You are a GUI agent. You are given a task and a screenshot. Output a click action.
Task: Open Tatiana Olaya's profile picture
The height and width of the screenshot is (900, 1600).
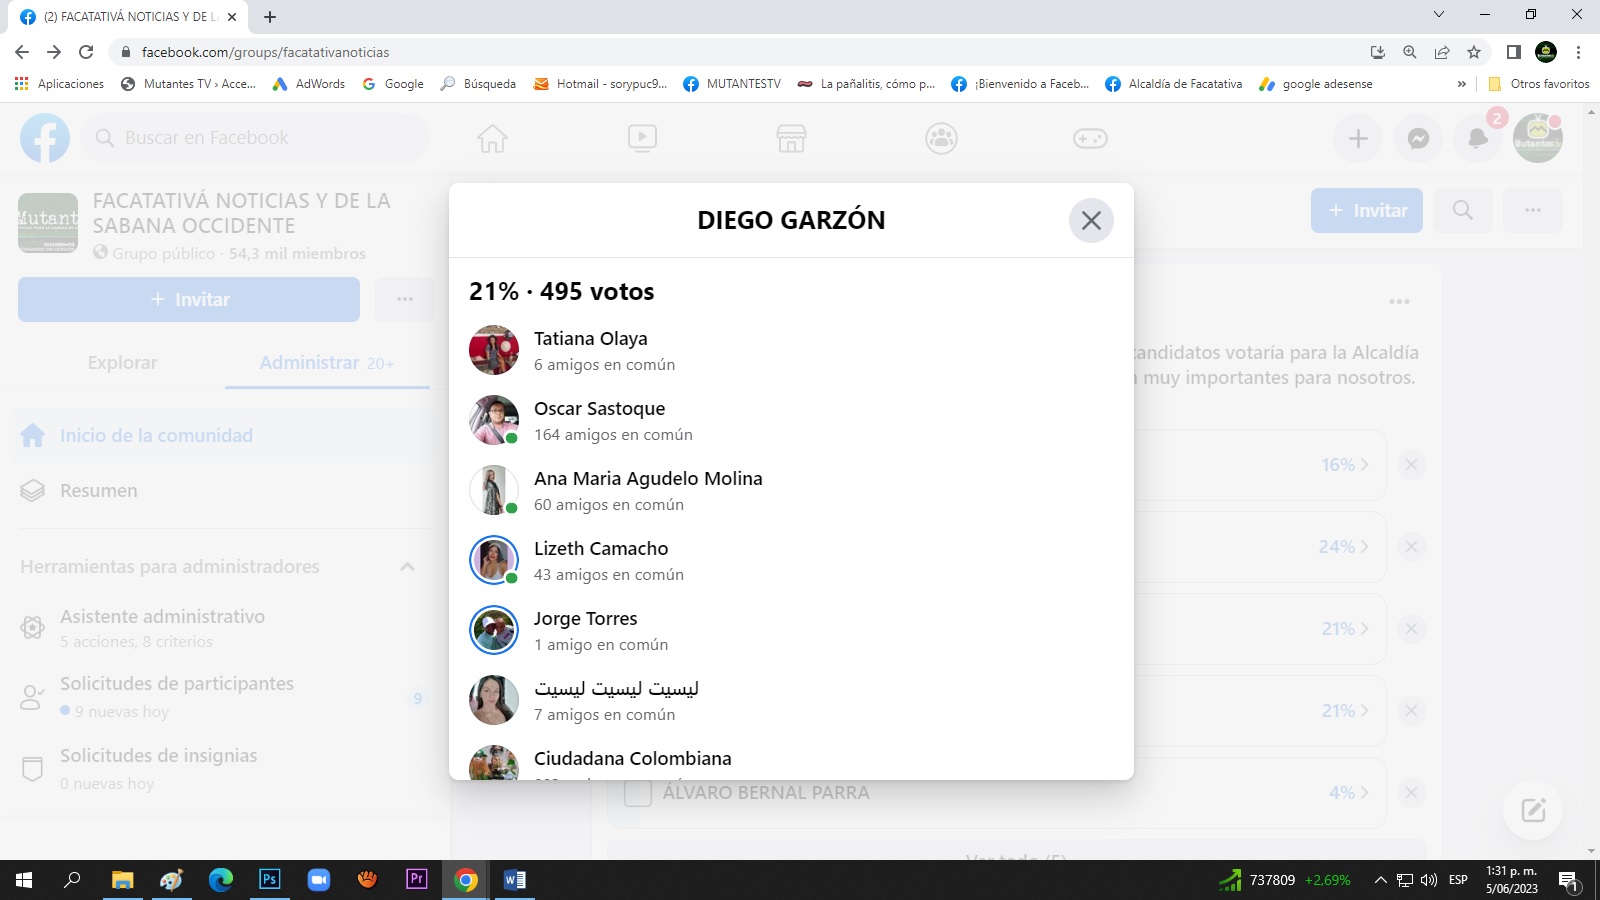pyautogui.click(x=494, y=350)
